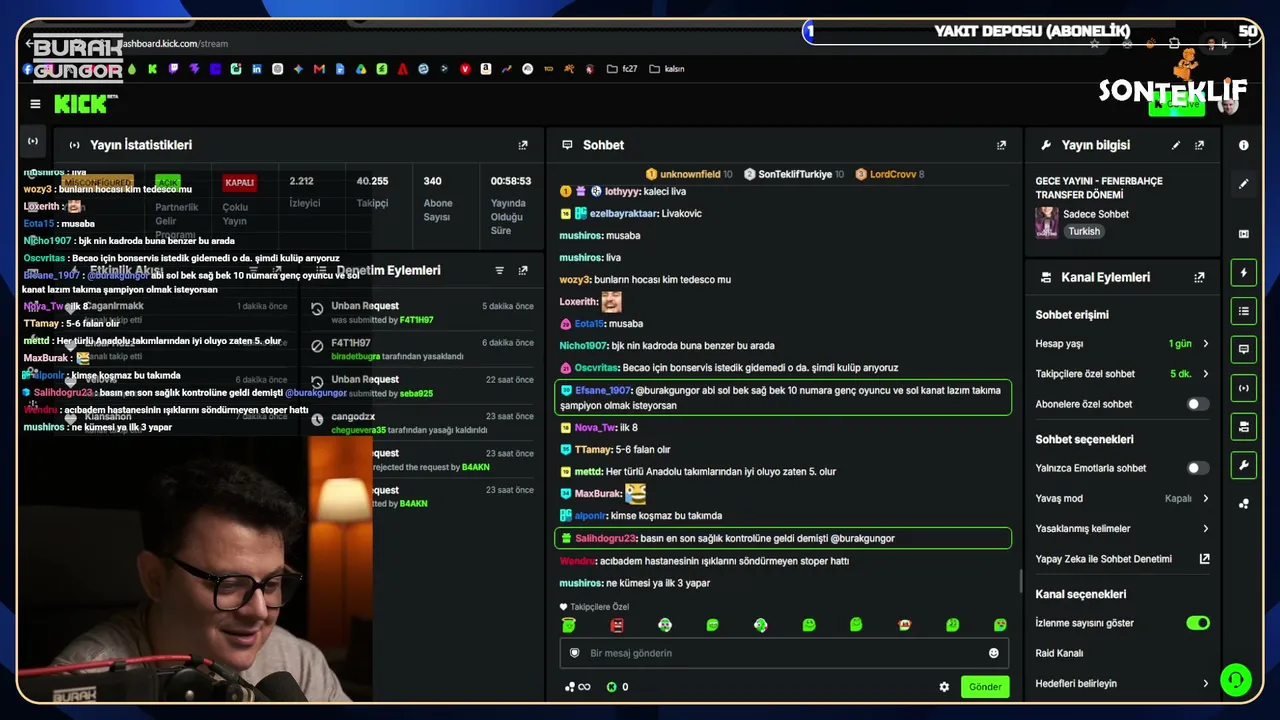1280x720 pixels.
Task: Click the pencil edit icon in the right sidebar
Action: click(1244, 184)
